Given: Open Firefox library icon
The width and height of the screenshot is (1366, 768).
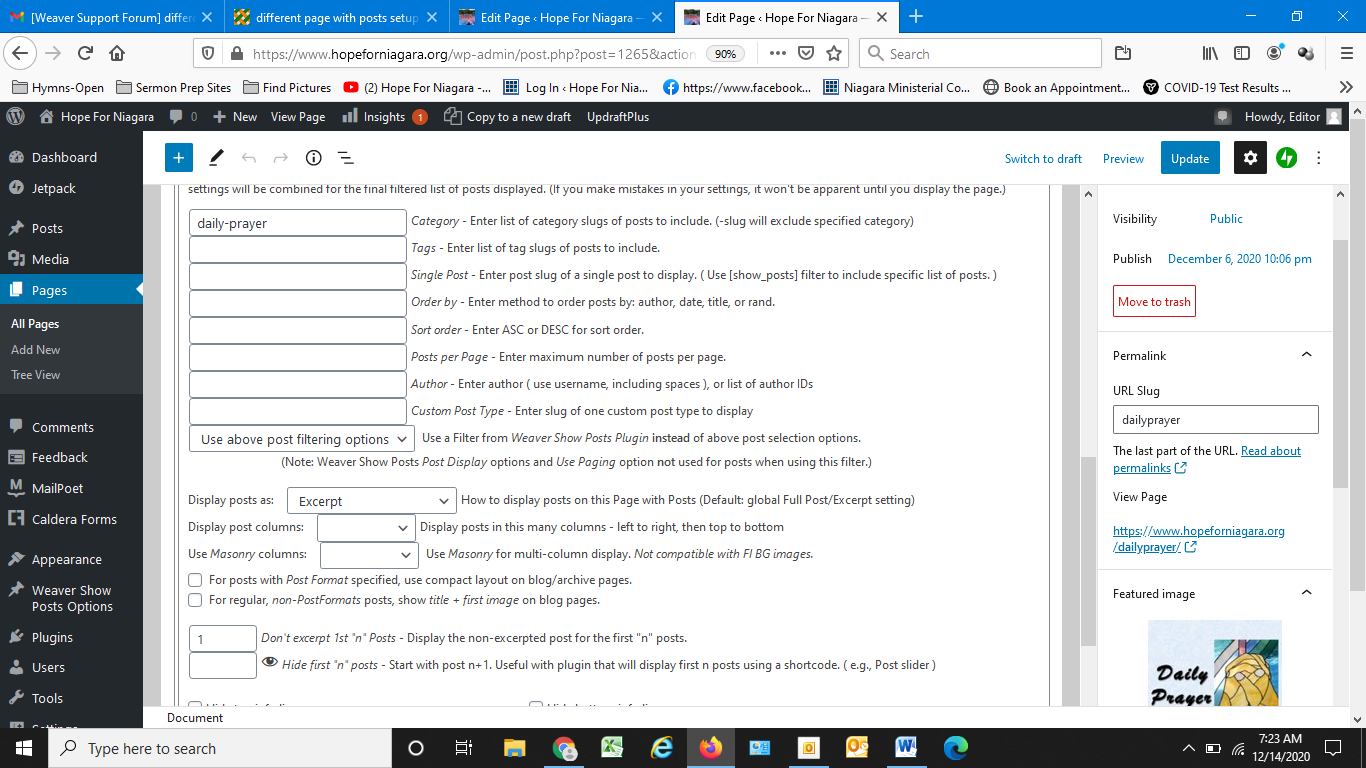Looking at the screenshot, I should (1211, 54).
